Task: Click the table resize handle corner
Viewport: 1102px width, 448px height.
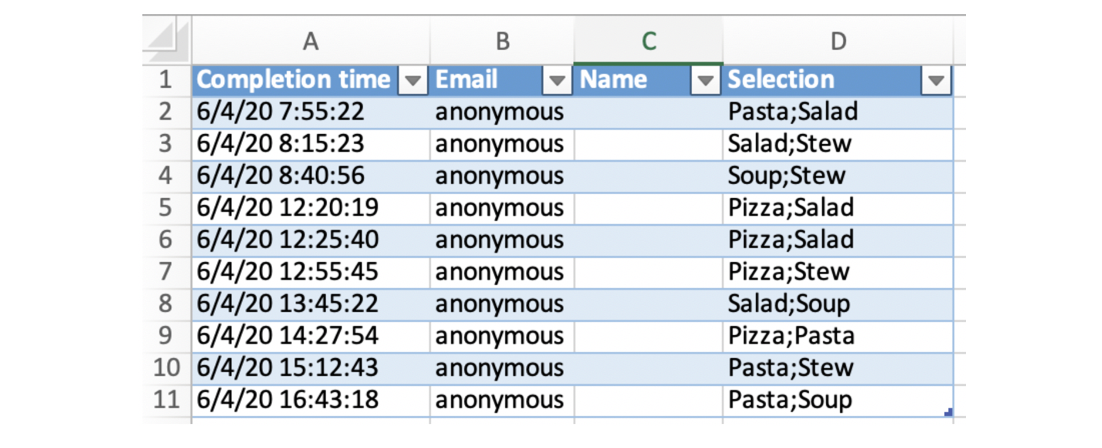Action: coord(949,412)
